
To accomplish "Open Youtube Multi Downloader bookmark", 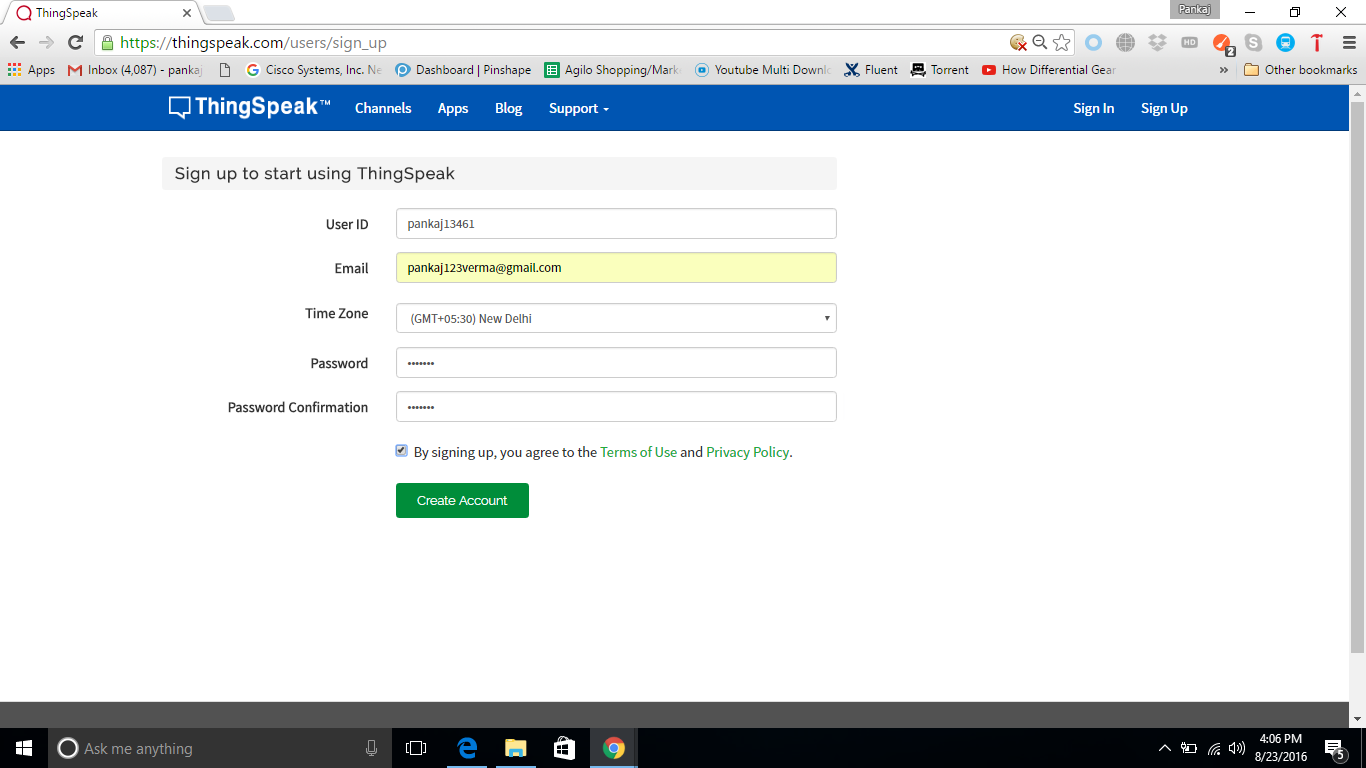I will pyautogui.click(x=763, y=70).
